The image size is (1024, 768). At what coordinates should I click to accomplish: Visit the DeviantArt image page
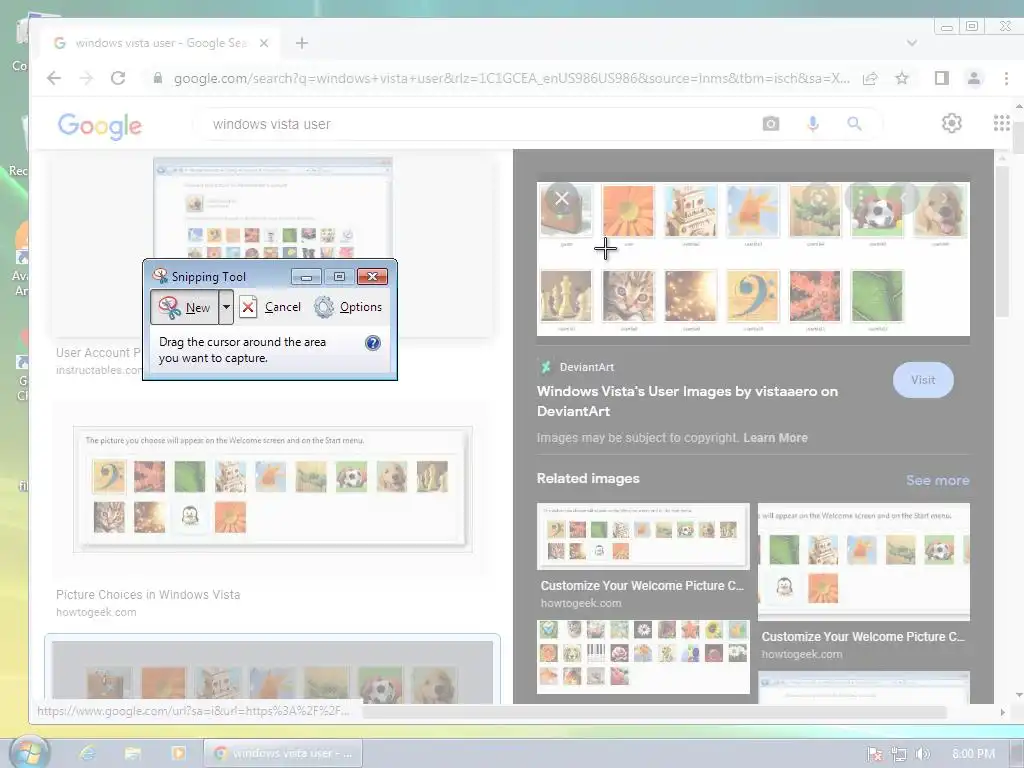pos(923,380)
